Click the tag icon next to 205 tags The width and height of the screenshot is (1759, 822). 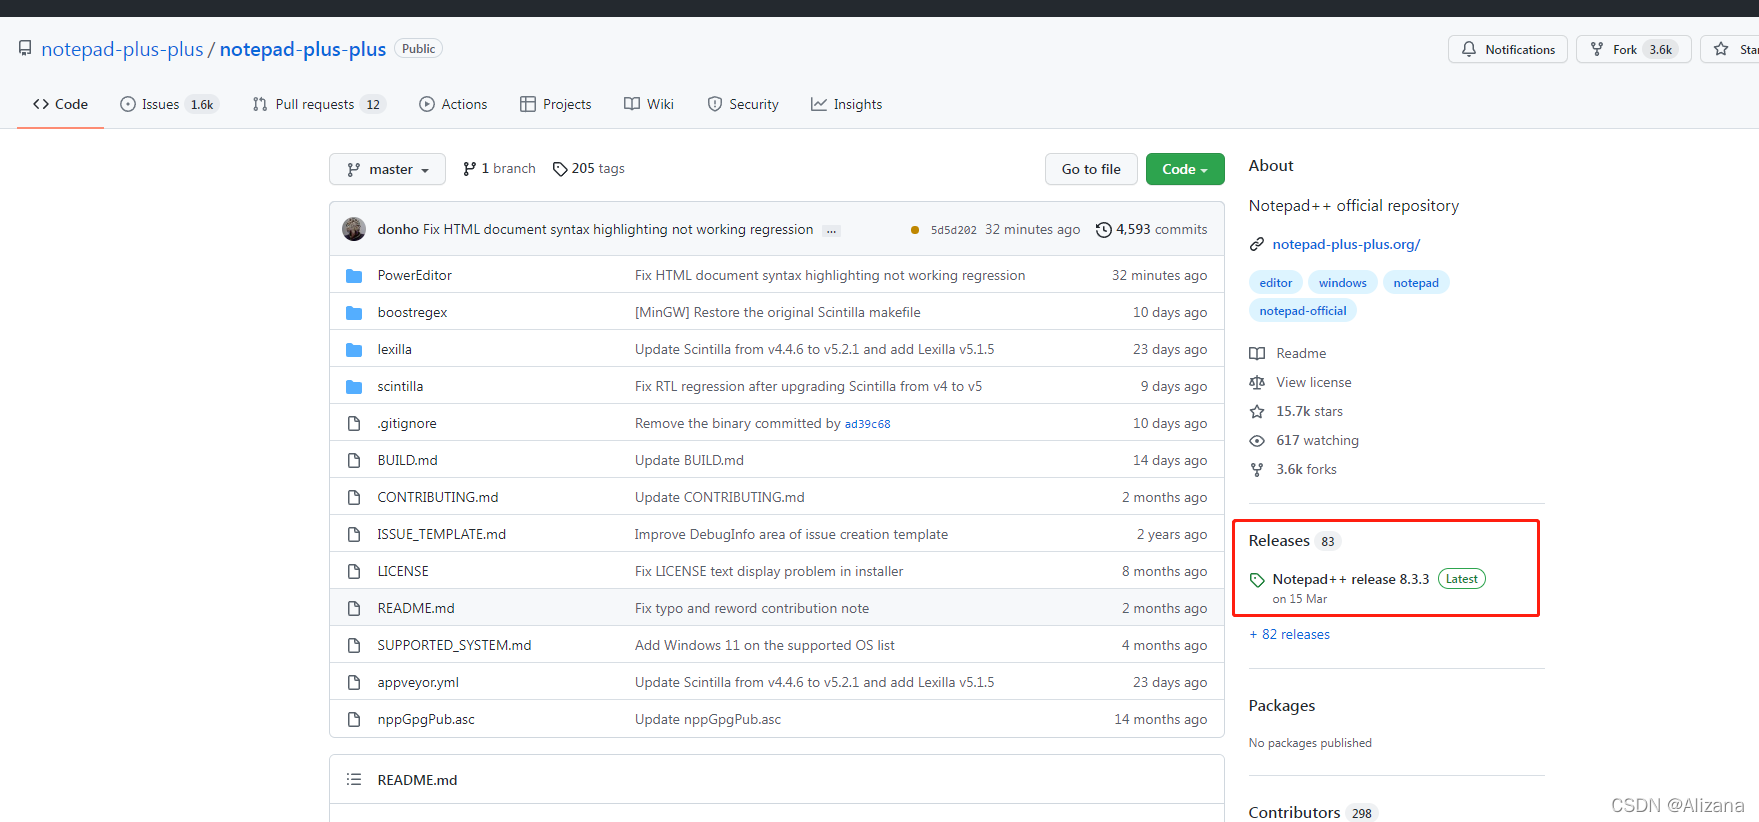[560, 169]
